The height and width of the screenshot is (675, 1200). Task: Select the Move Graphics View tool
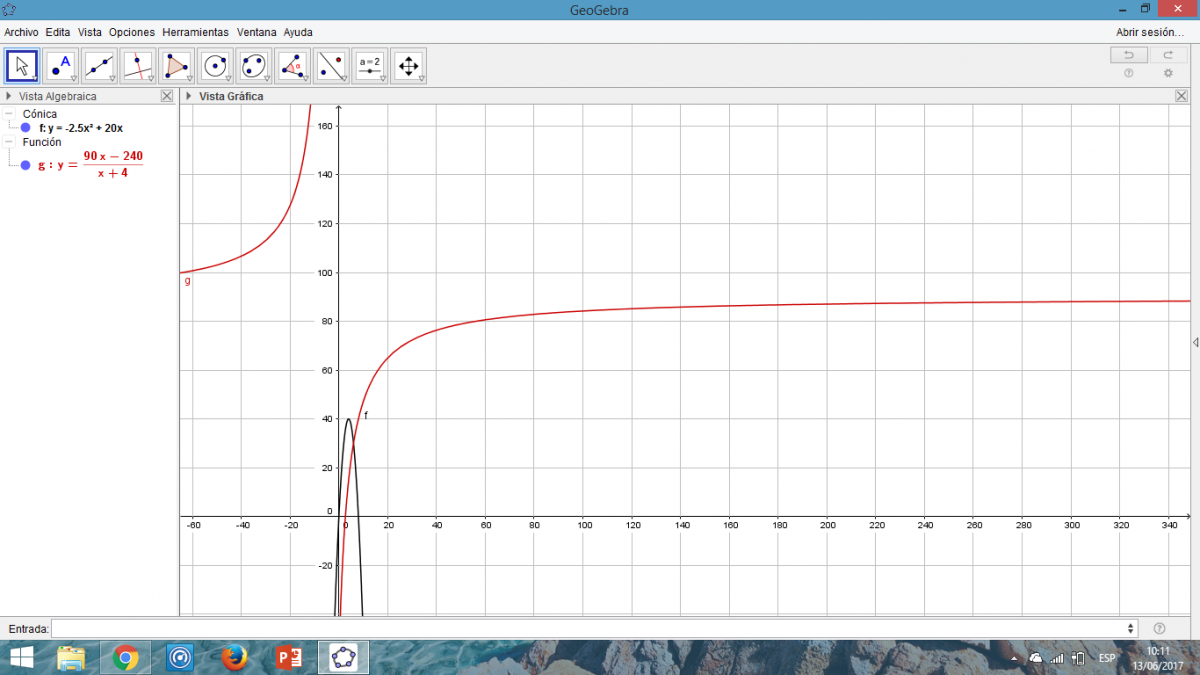408,66
